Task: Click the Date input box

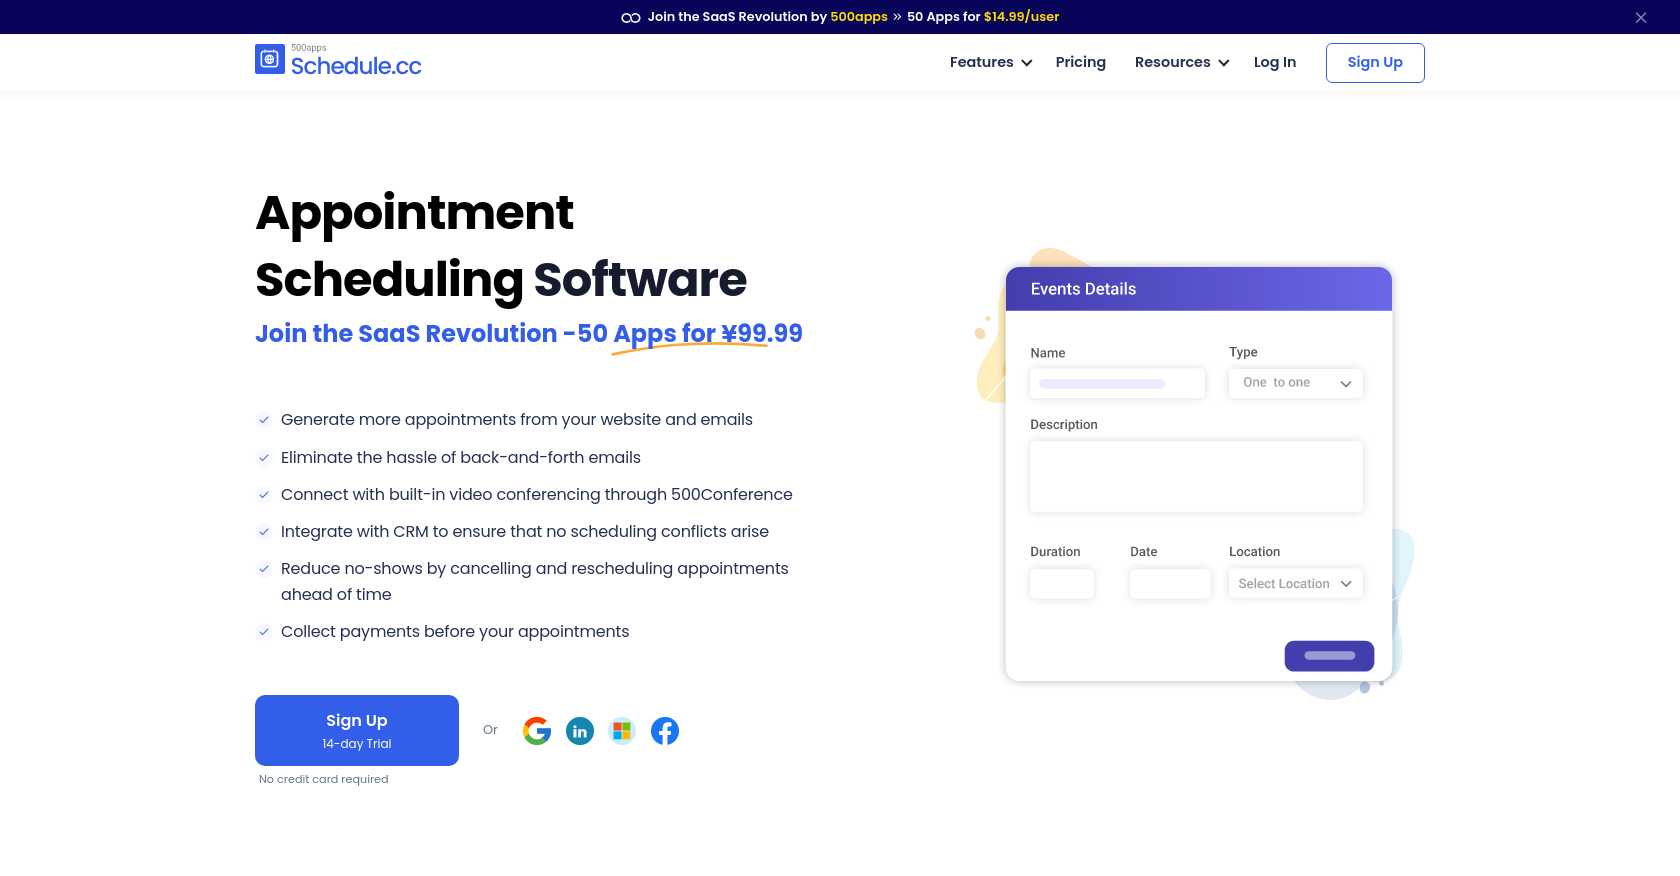Action: pyautogui.click(x=1170, y=584)
